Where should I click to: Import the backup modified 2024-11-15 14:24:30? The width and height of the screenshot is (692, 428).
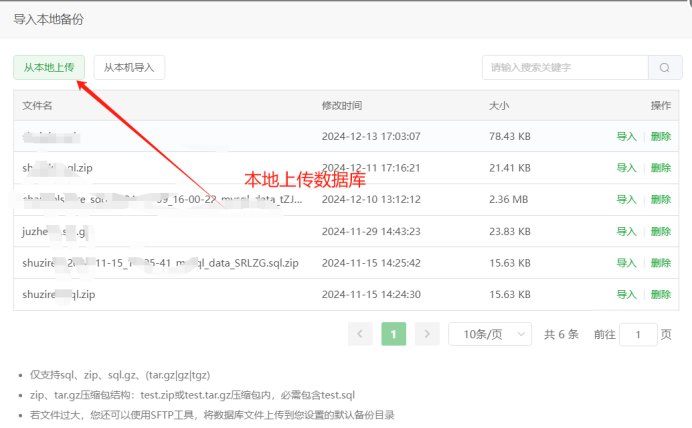(x=626, y=294)
